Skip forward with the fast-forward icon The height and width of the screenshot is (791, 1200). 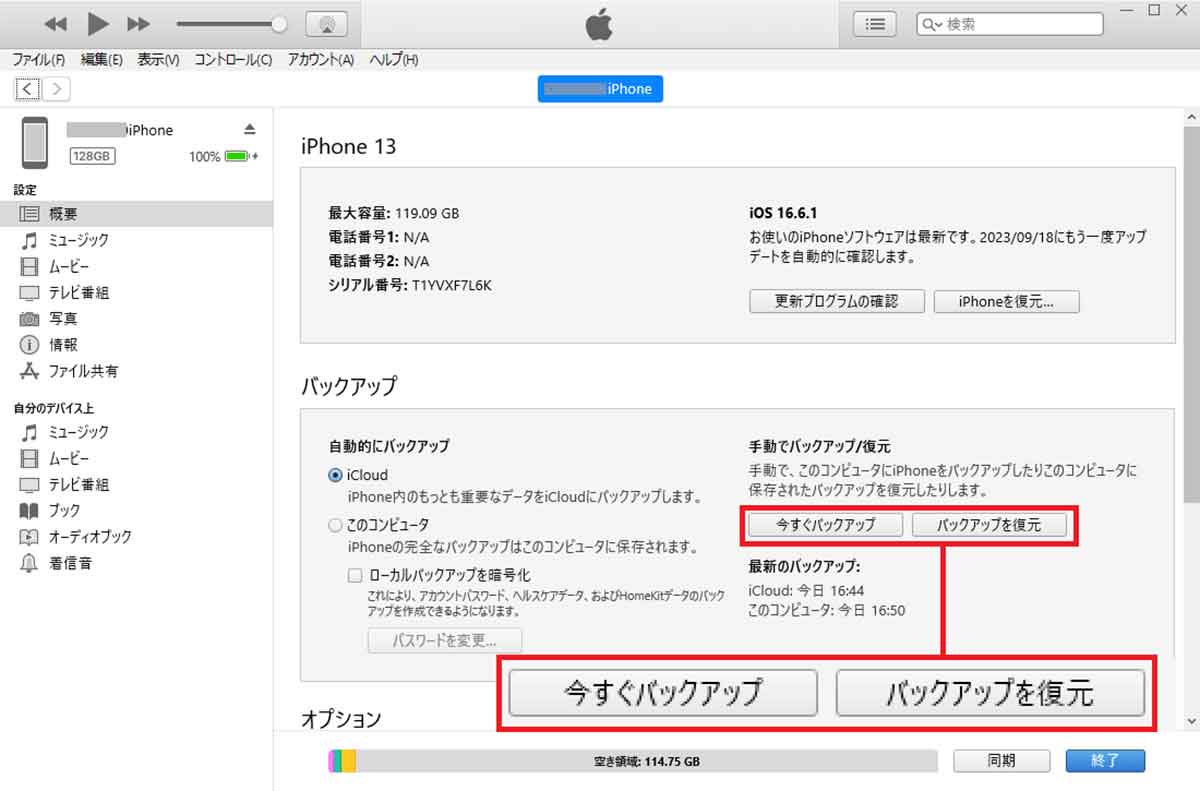(139, 23)
